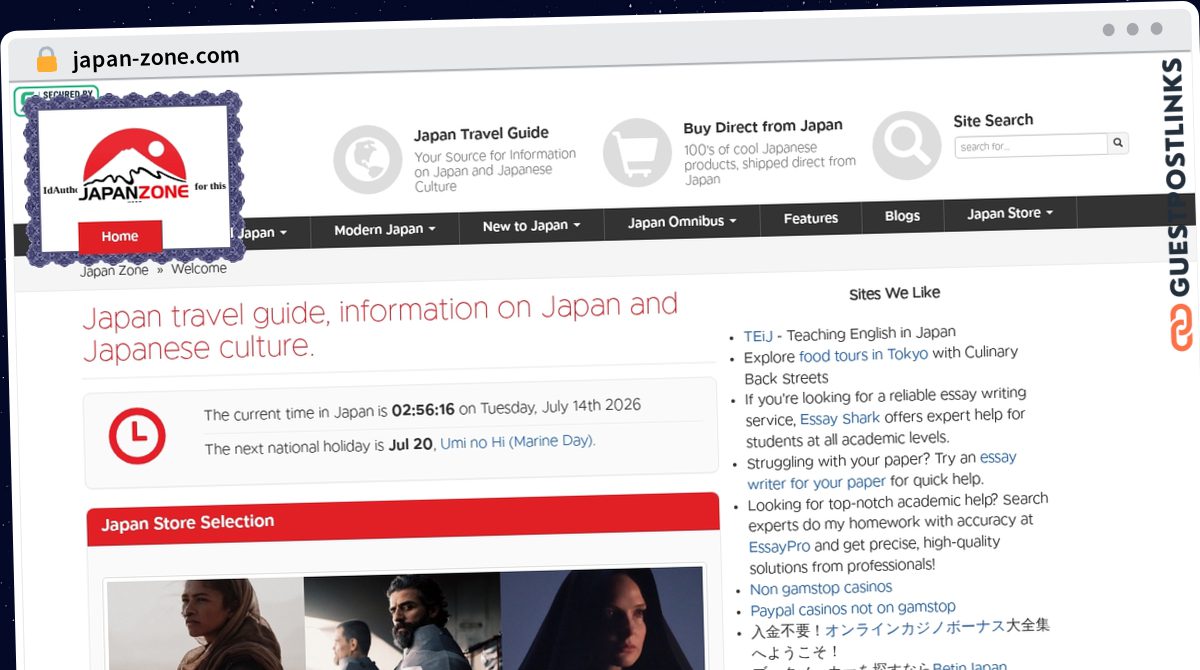Click the orange padlock icon in address bar
The image size is (1200, 670).
pos(46,60)
